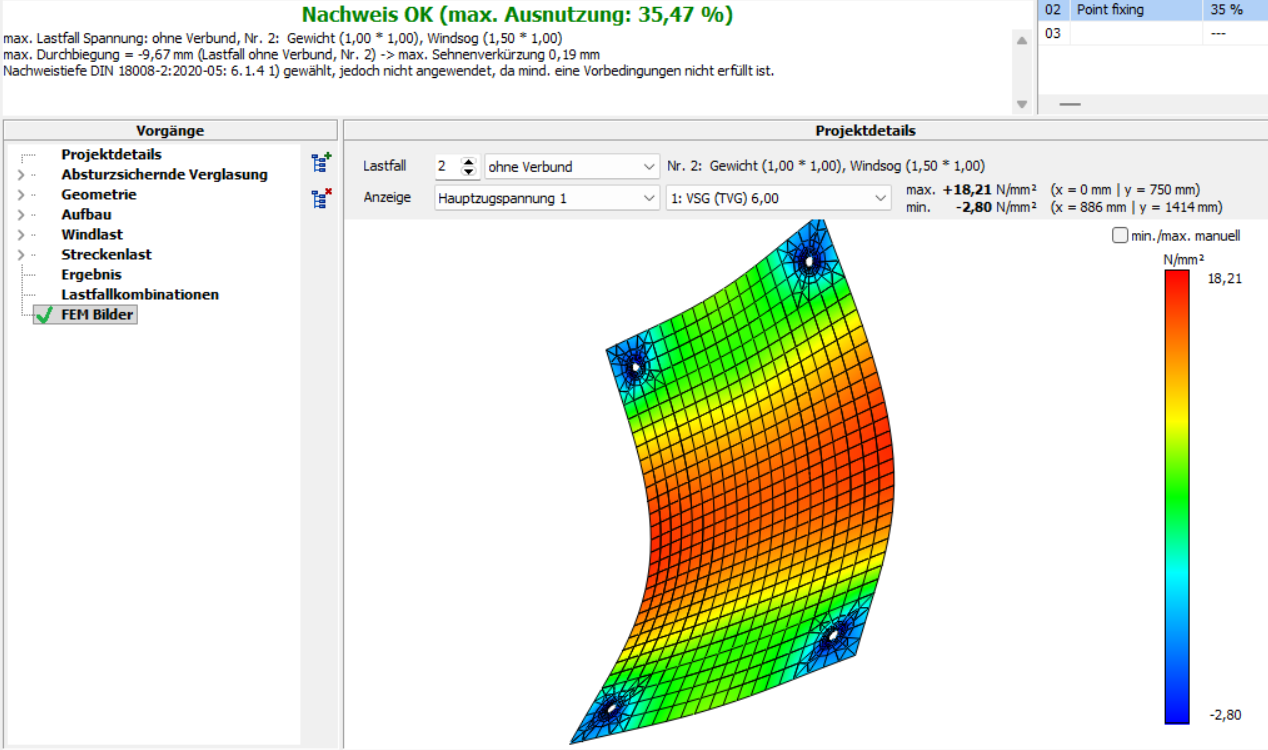Click the horizontal scrollbar under the table
Image resolution: width=1268 pixels, height=750 pixels.
coord(1153,104)
